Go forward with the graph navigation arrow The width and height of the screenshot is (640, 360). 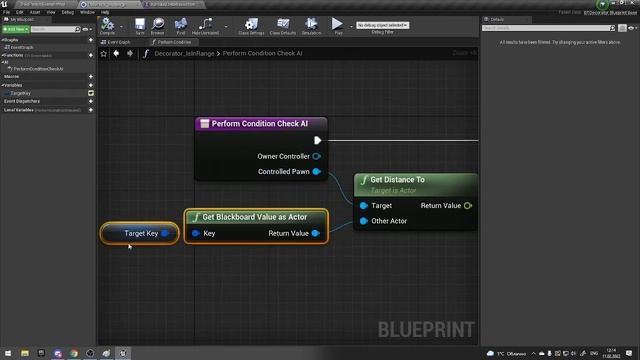click(130, 53)
